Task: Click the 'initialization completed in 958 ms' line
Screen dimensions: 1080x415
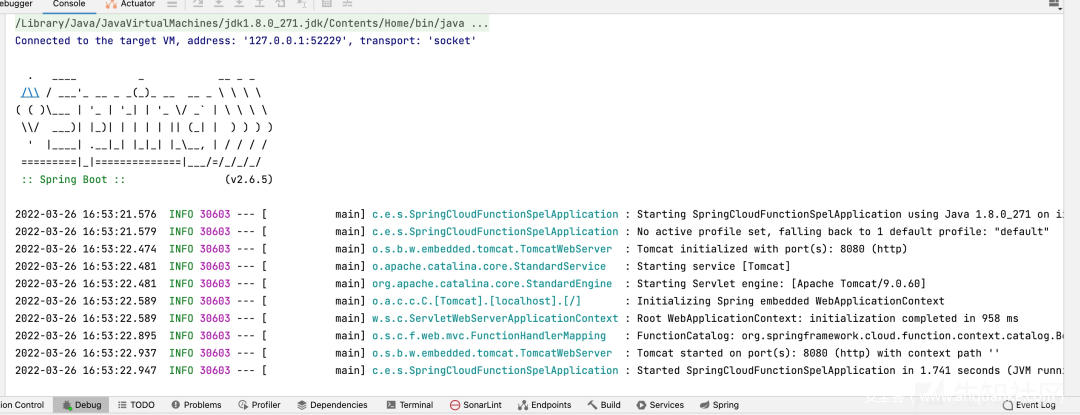Action: click(x=827, y=318)
